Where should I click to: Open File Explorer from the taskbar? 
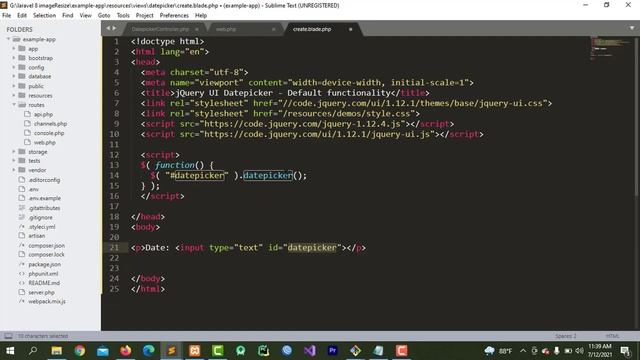[56, 351]
